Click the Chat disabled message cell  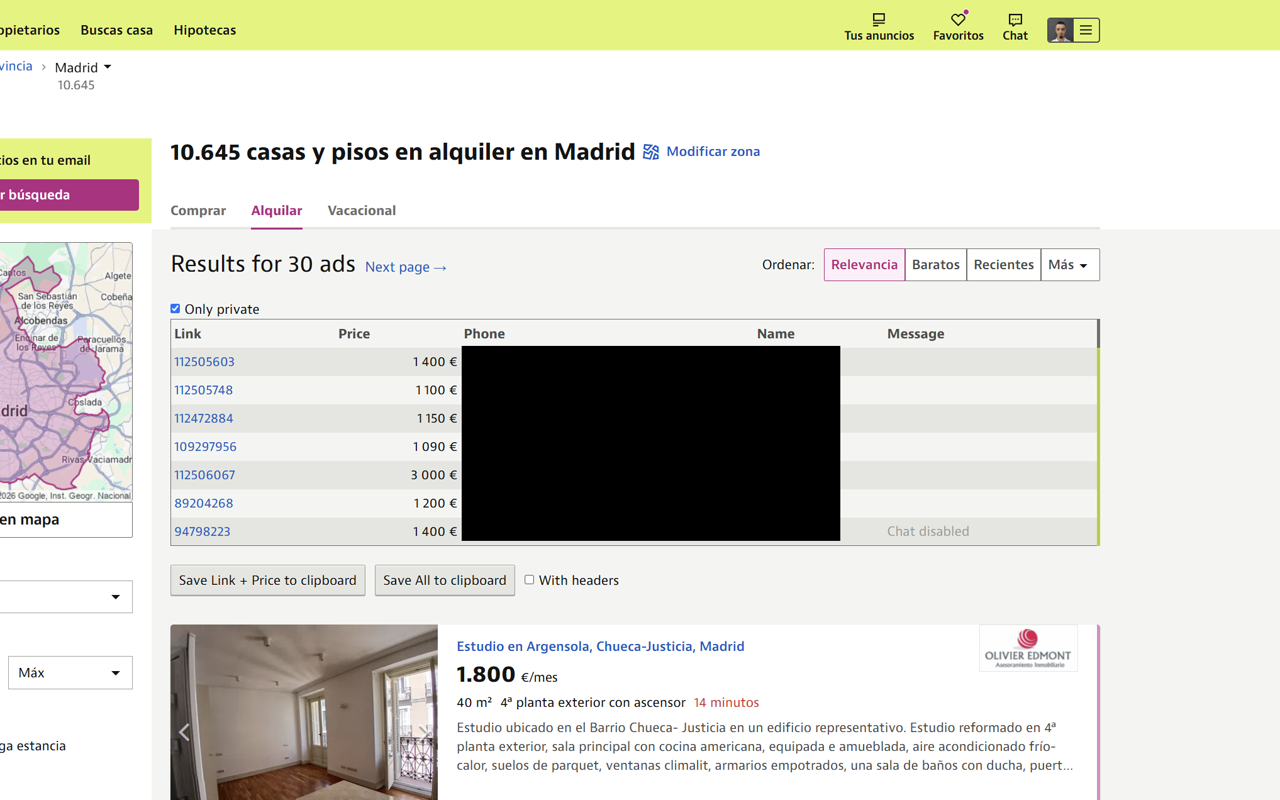click(x=928, y=532)
